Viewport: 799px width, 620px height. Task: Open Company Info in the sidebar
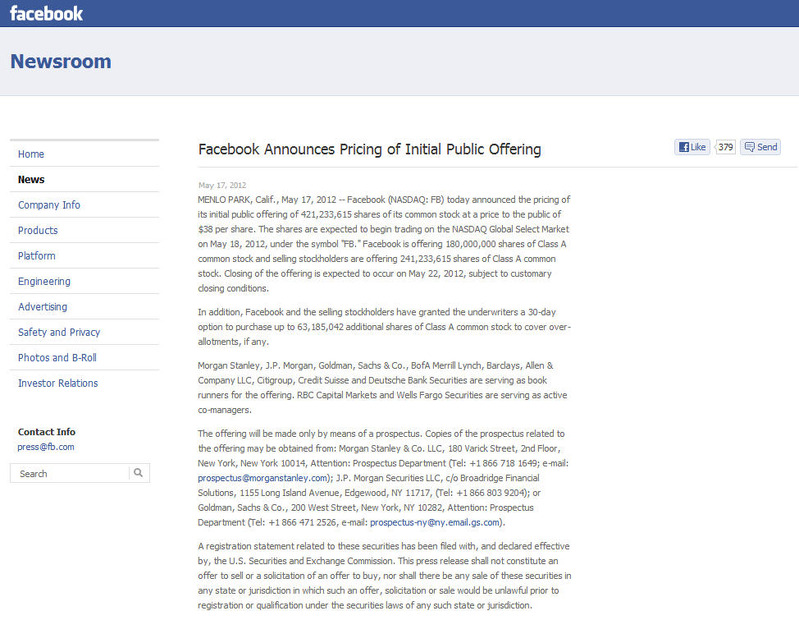(x=49, y=205)
